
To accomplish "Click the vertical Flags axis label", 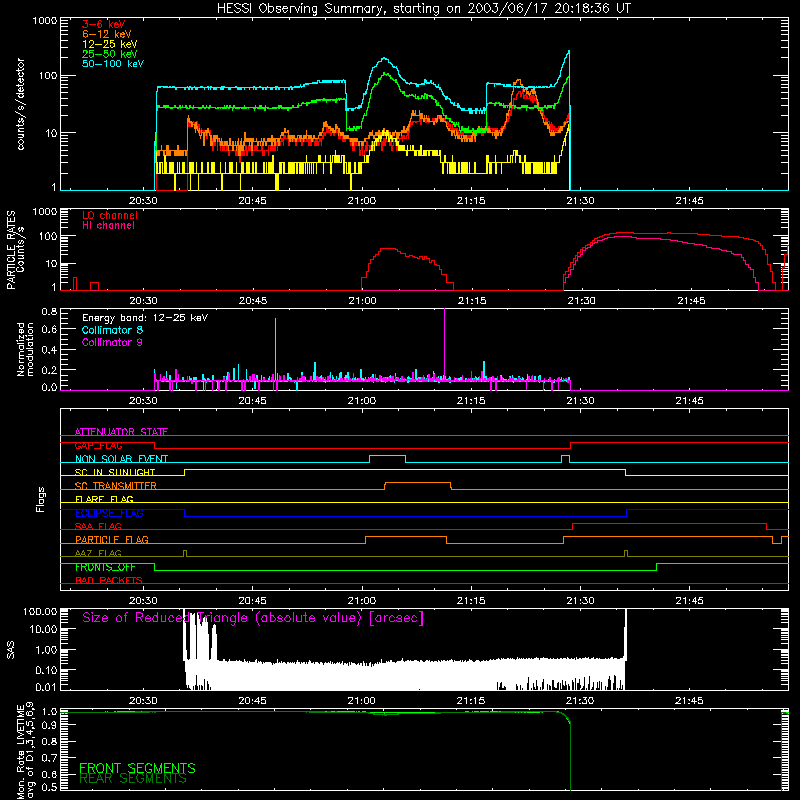I will 41,499.
